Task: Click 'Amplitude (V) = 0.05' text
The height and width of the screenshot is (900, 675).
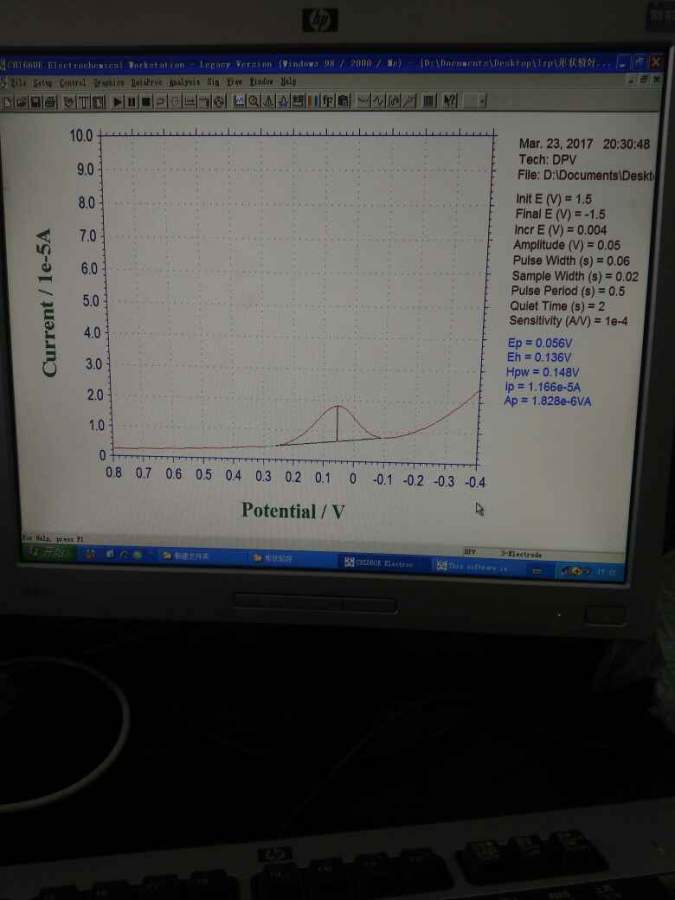Action: [x=567, y=245]
